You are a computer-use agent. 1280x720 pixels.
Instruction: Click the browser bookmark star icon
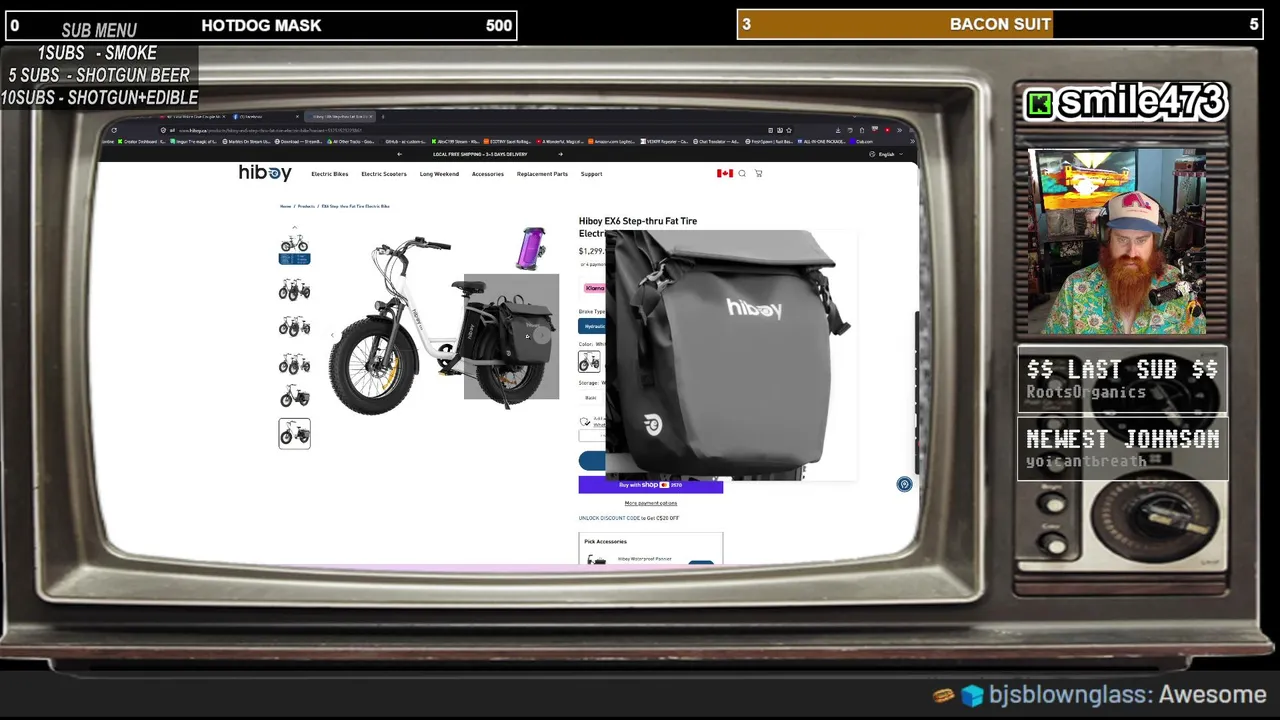click(x=789, y=130)
